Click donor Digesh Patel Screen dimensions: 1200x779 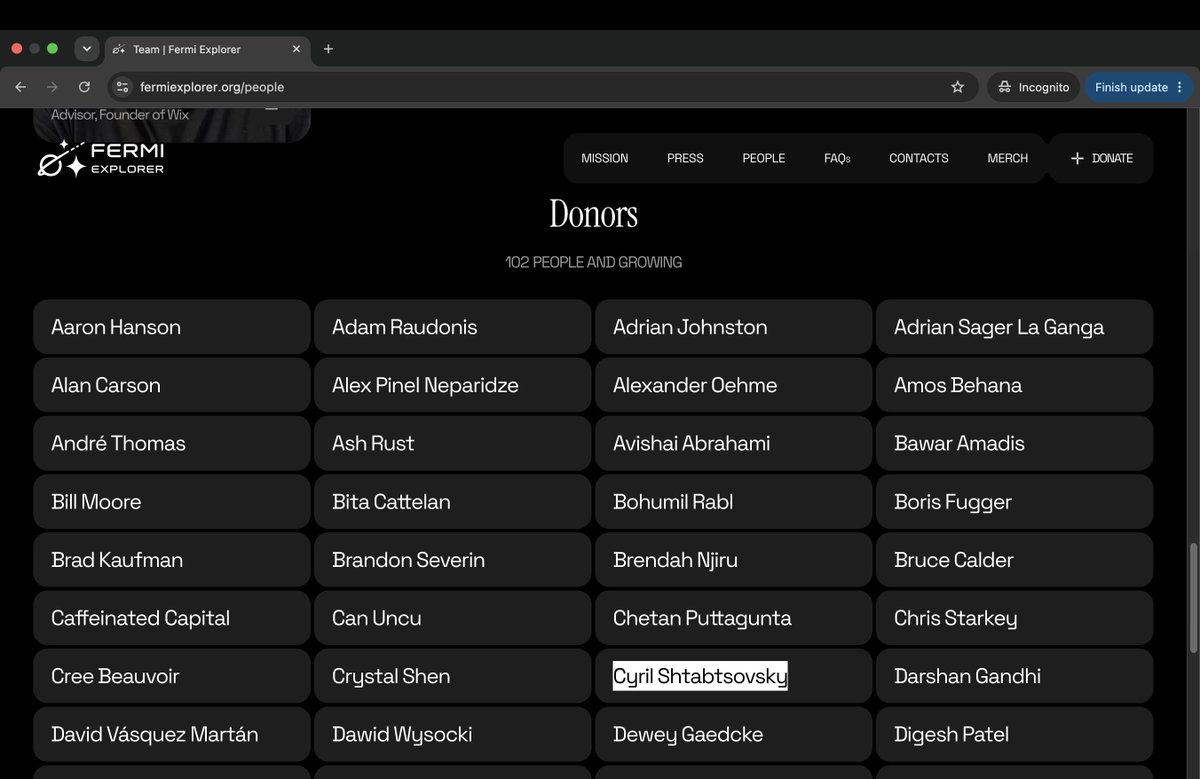[1015, 734]
